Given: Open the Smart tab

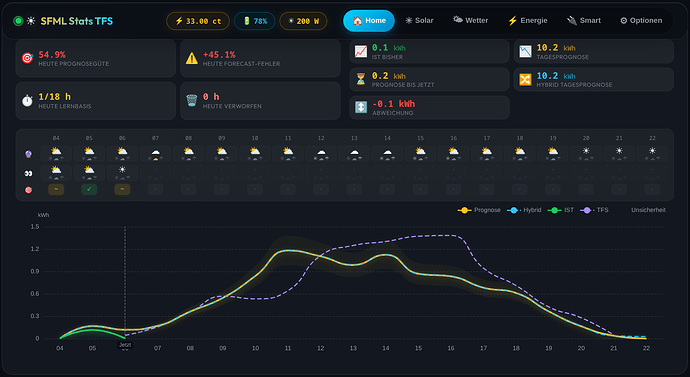Looking at the screenshot, I should pos(584,21).
